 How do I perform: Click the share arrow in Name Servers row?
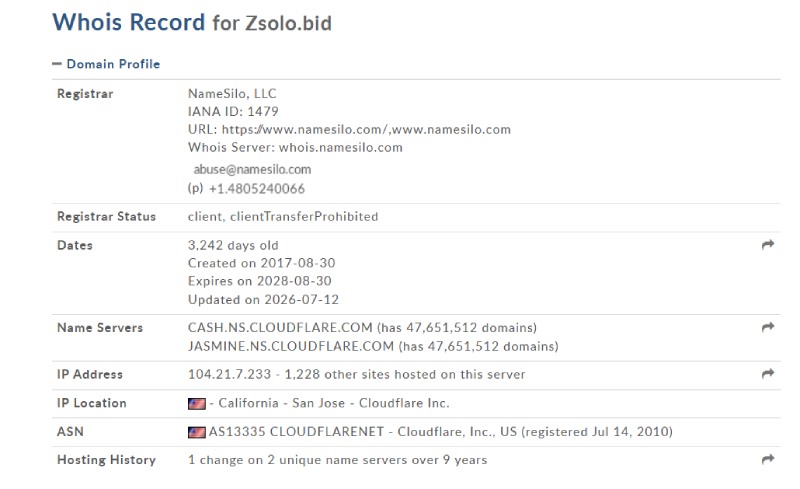pyautogui.click(x=768, y=327)
